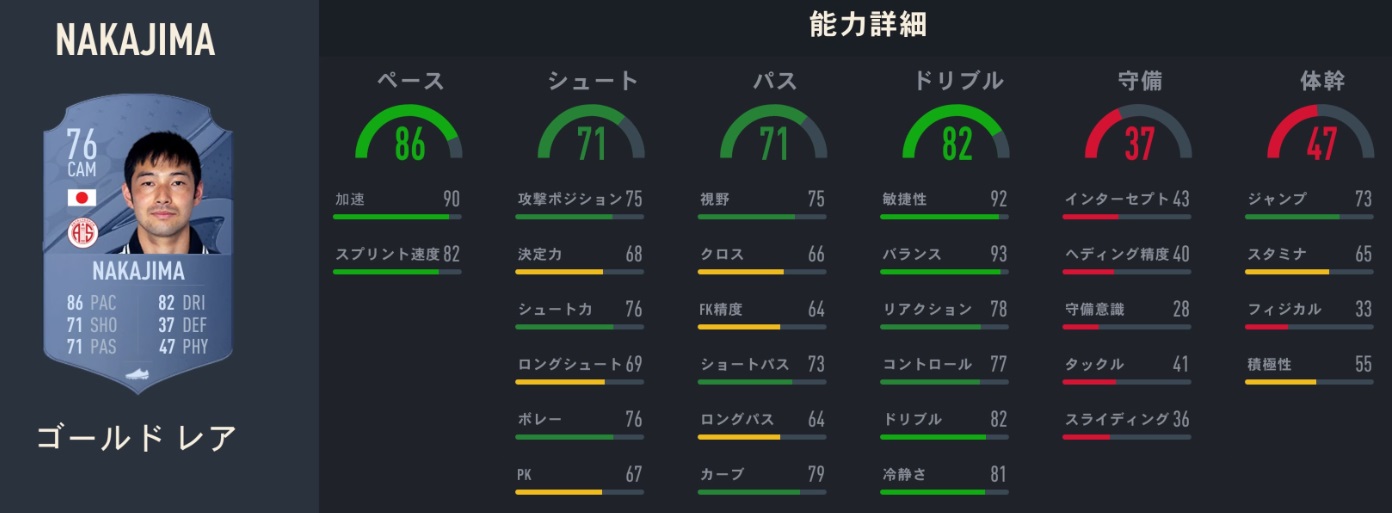Click the Japan flag on the player card
The height and width of the screenshot is (513, 1392).
tap(82, 198)
